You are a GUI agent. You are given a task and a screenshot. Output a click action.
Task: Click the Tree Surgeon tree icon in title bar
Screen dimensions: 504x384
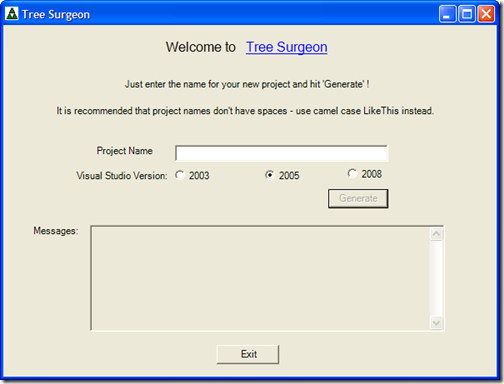point(12,14)
